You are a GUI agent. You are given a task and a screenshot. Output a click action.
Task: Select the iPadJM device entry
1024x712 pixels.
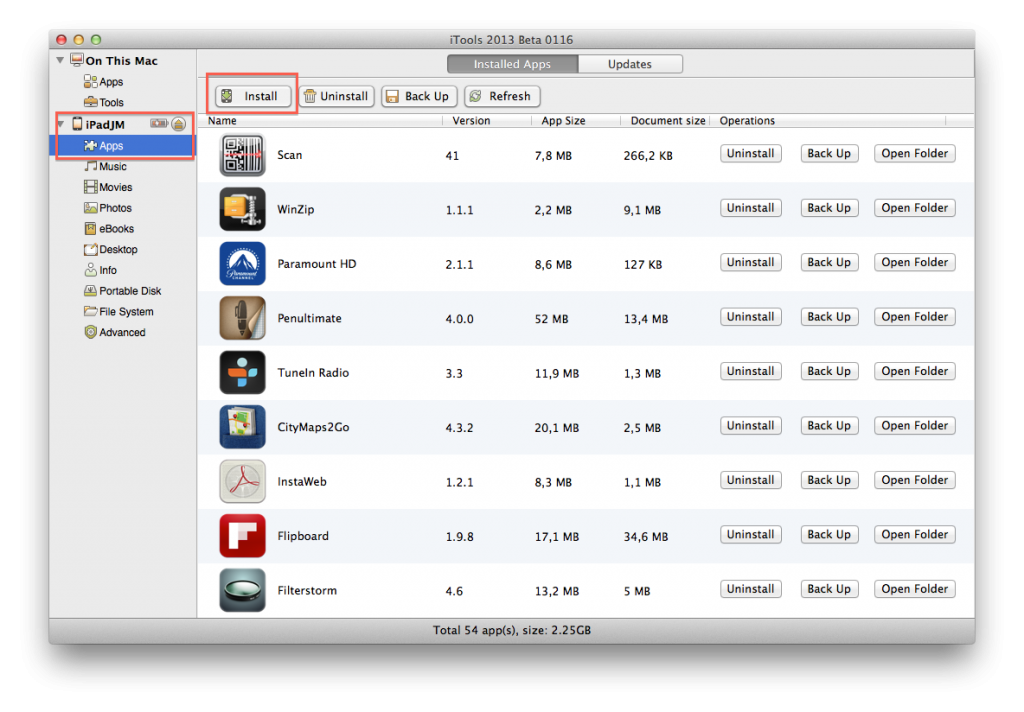tap(104, 124)
